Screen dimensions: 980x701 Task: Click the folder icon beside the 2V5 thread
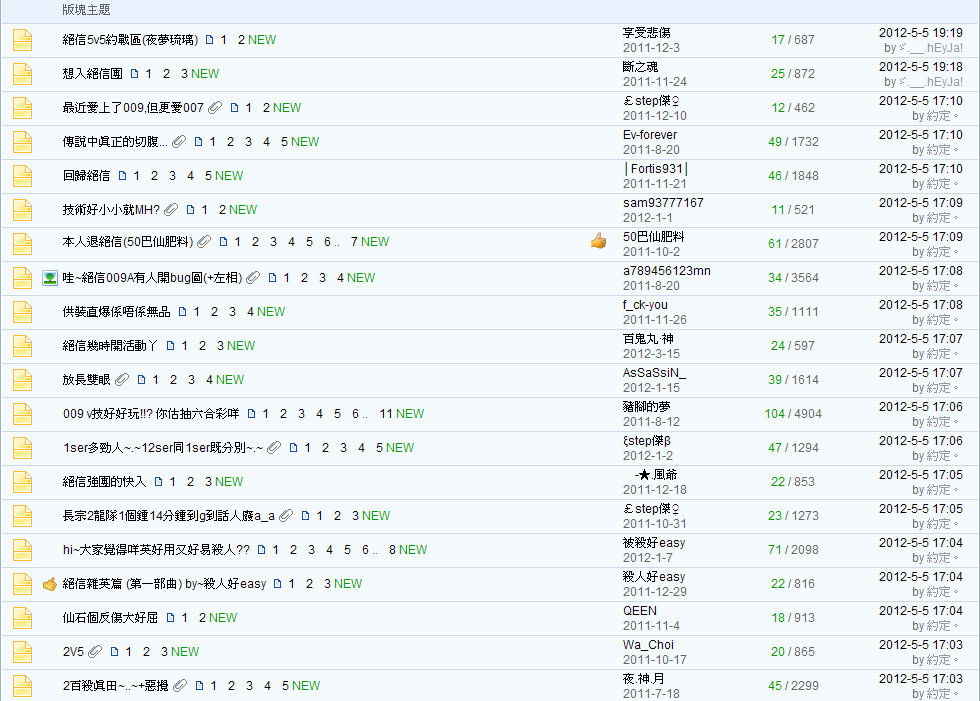pyautogui.click(x=22, y=652)
